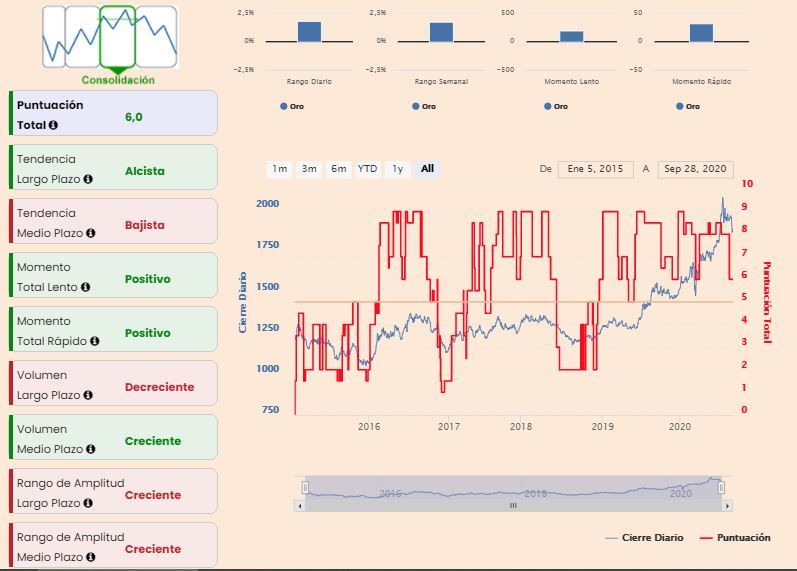Select the 3m range button
This screenshot has height=571, width=797.
(x=309, y=169)
